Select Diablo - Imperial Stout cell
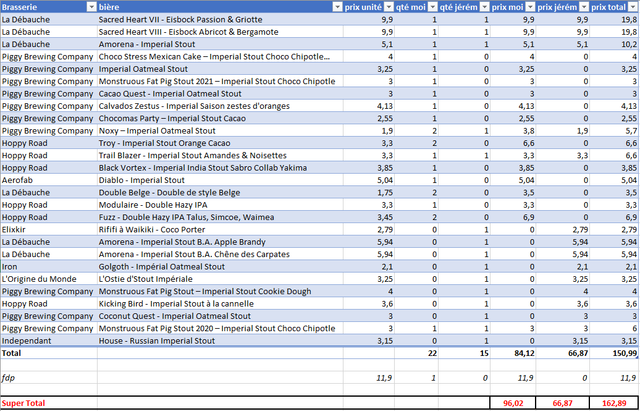The width and height of the screenshot is (640, 411). pyautogui.click(x=220, y=180)
